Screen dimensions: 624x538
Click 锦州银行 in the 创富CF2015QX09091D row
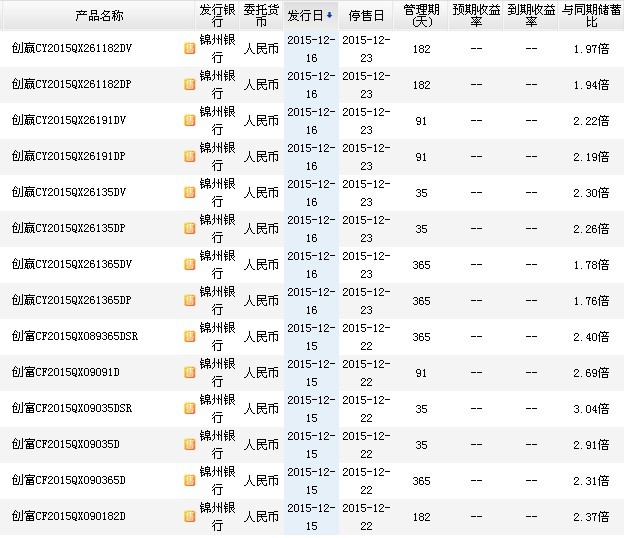click(217, 372)
